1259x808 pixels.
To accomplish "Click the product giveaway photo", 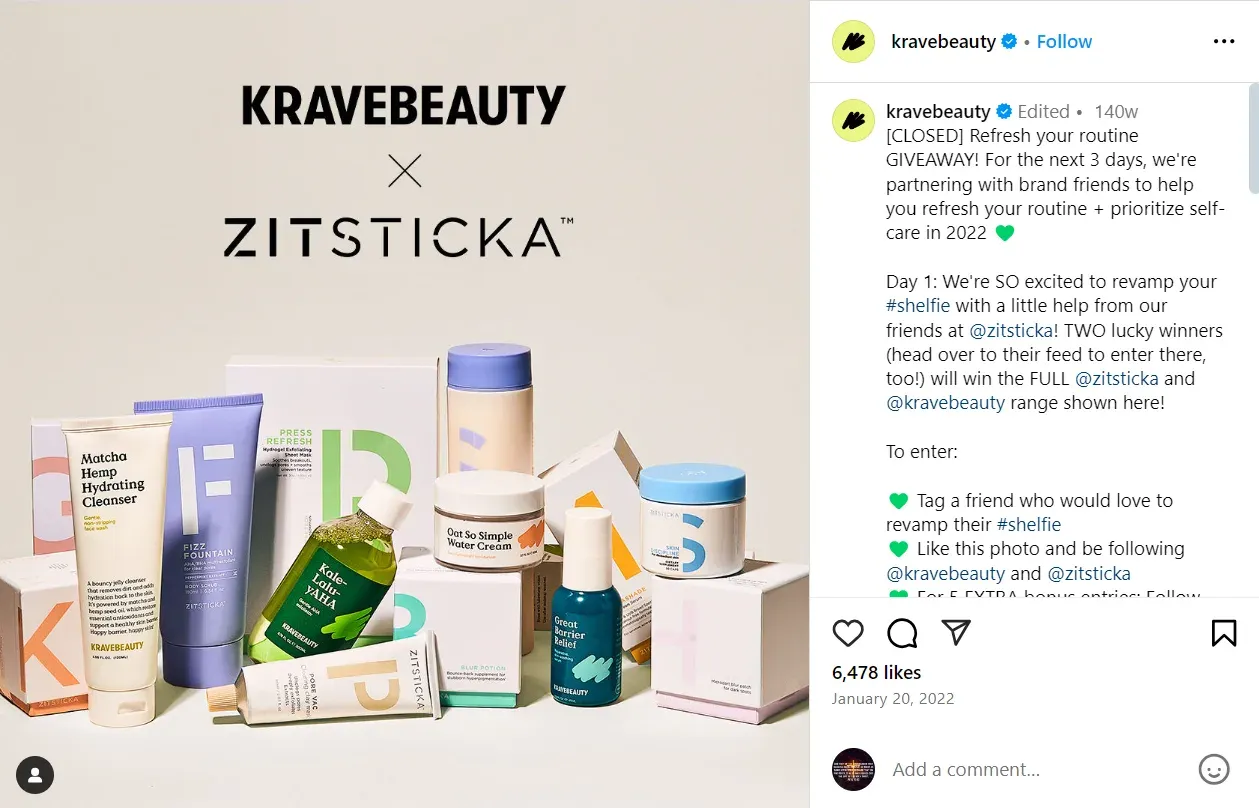I will pos(404,404).
